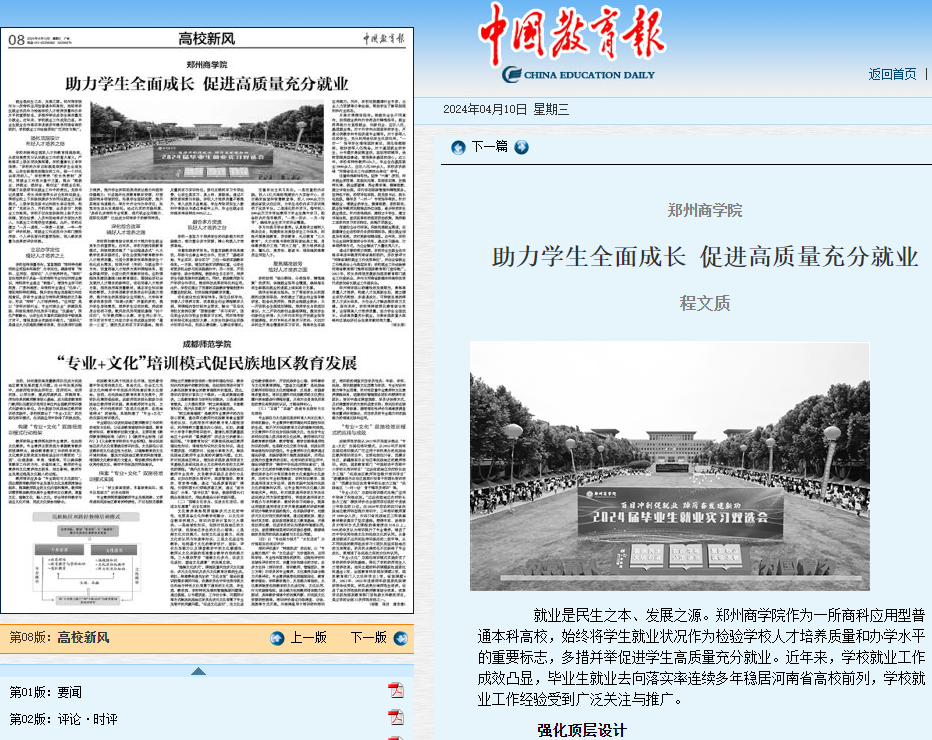Open the 第01版：要闻 page entry

pyautogui.click(x=49, y=691)
